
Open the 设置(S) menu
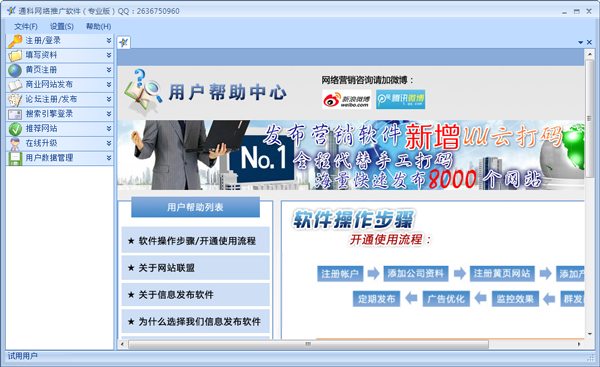click(x=62, y=26)
